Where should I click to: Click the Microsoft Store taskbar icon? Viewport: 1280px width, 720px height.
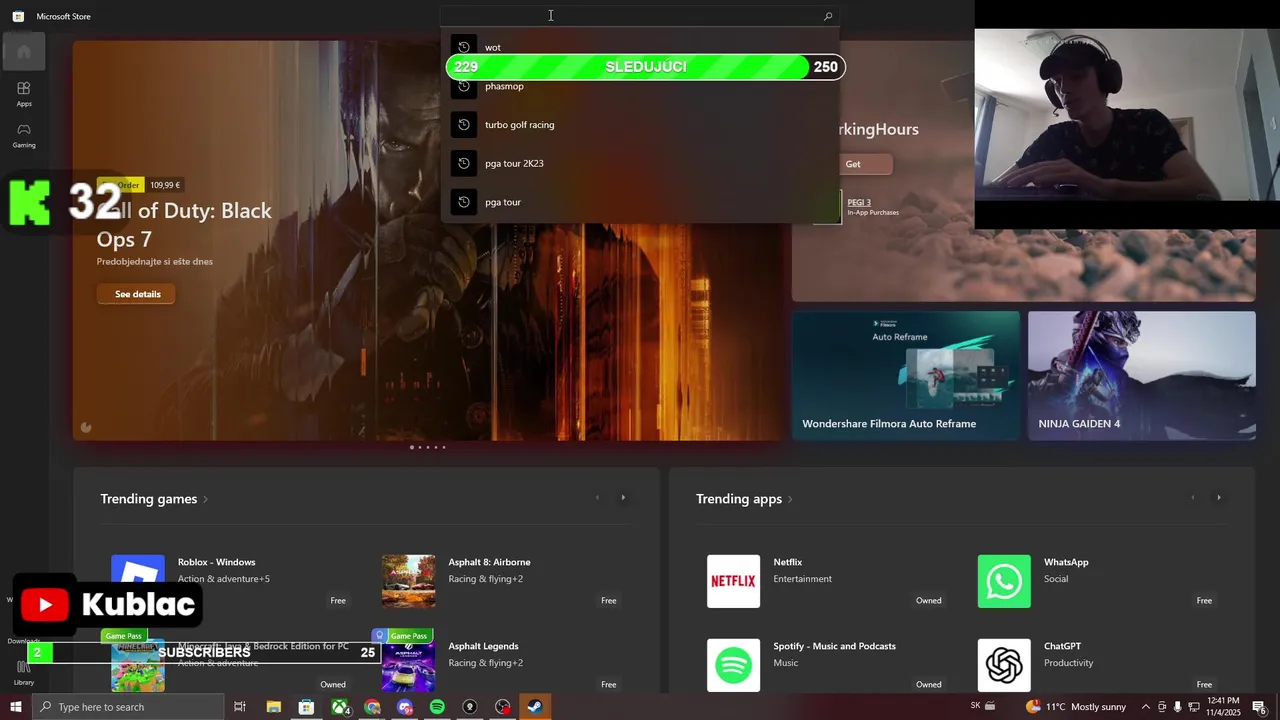pos(306,707)
